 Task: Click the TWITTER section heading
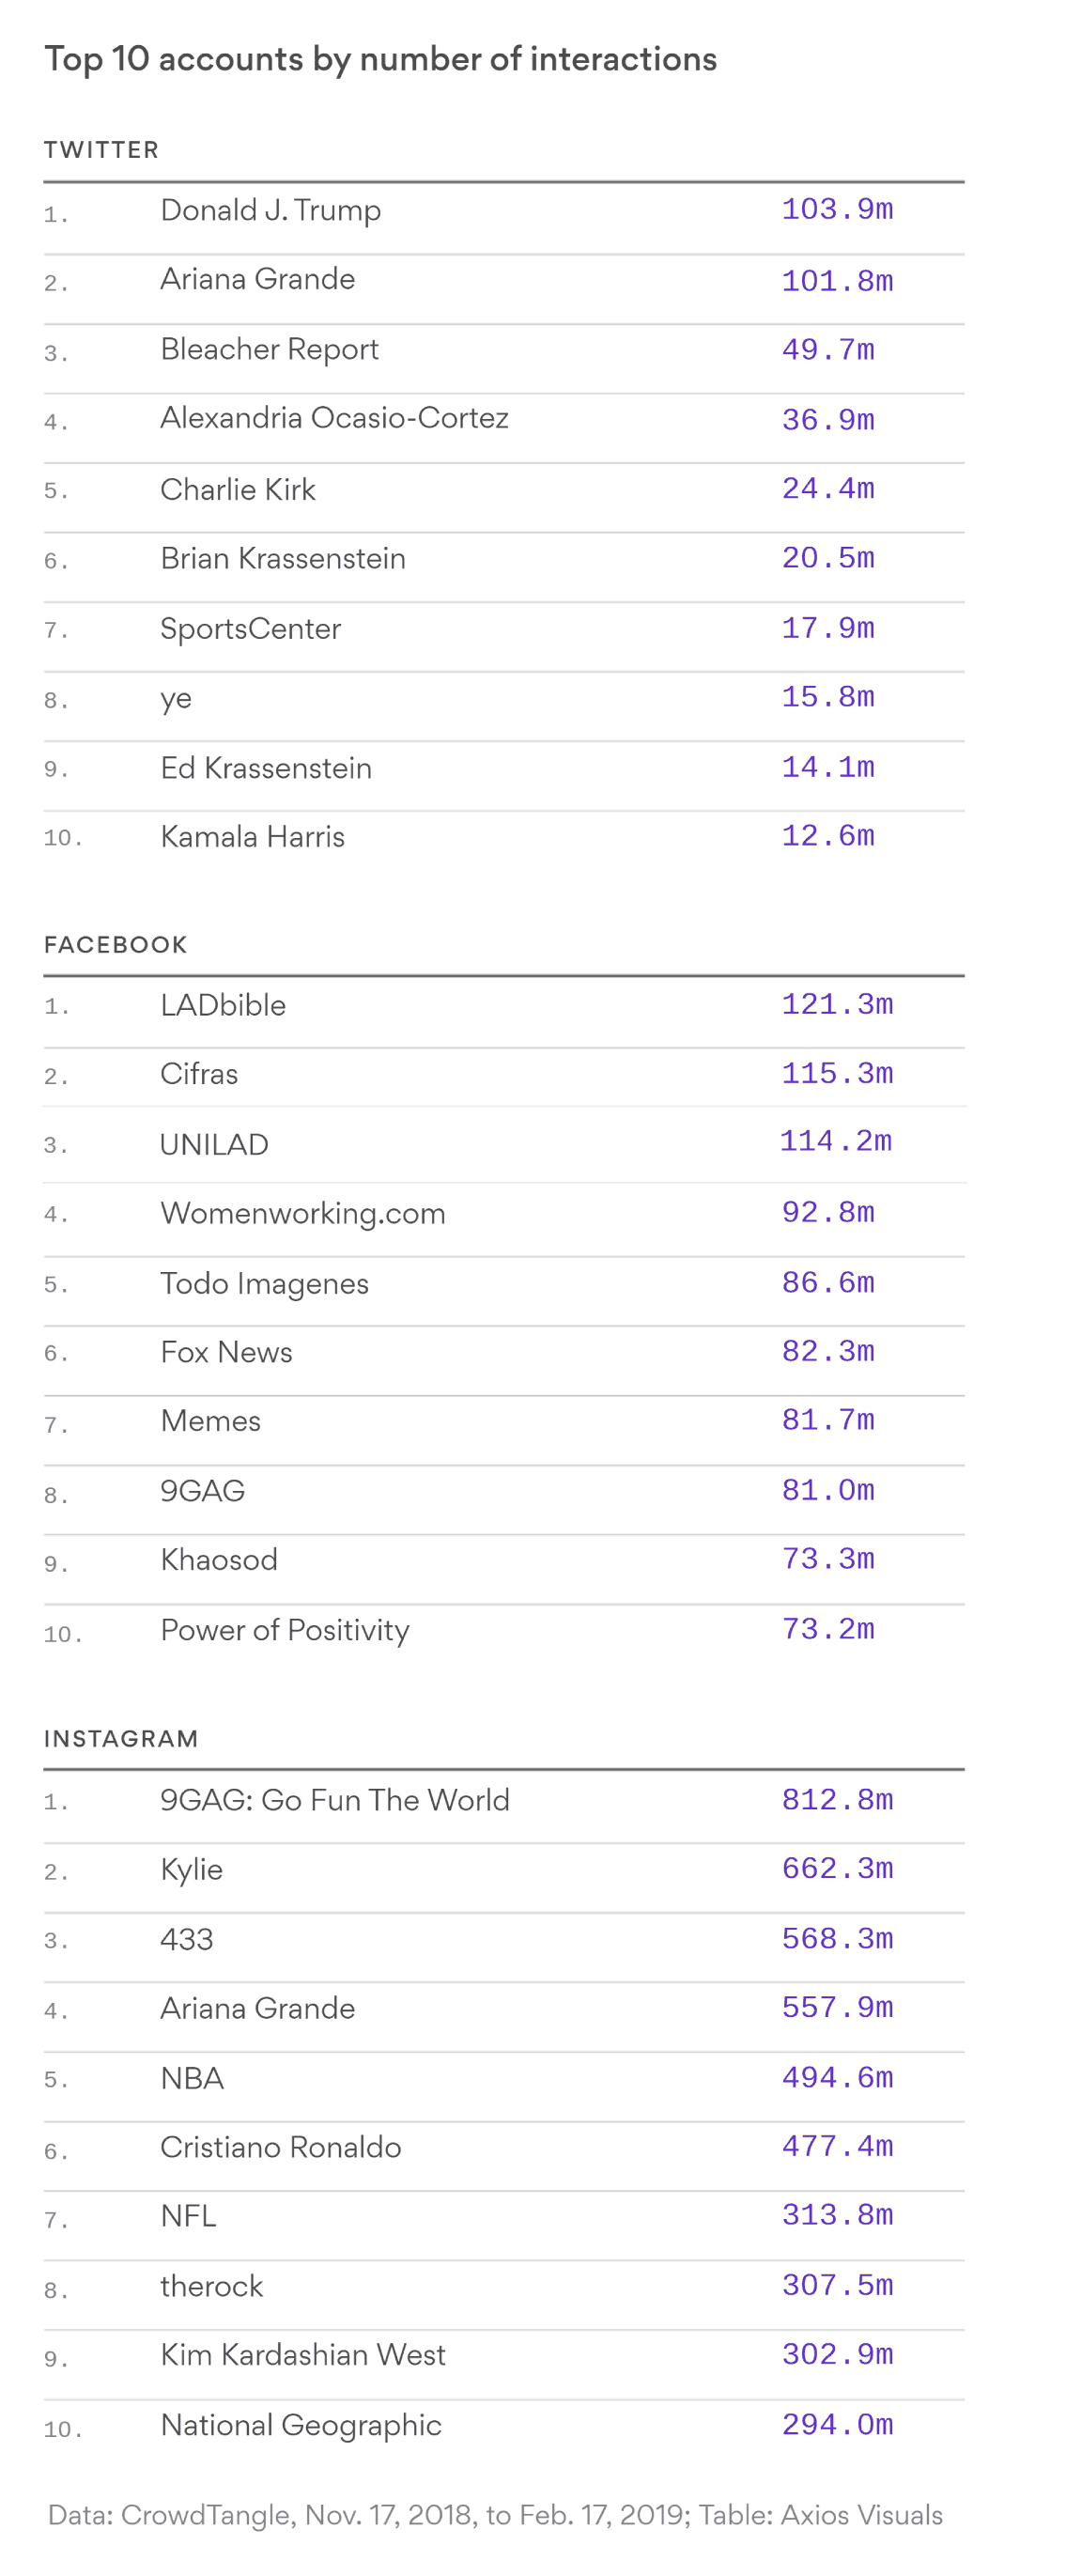pos(101,150)
